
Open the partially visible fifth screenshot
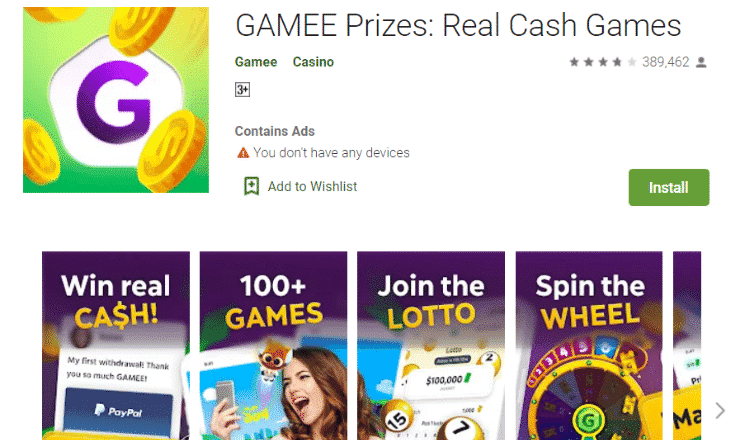pyautogui.click(x=687, y=346)
